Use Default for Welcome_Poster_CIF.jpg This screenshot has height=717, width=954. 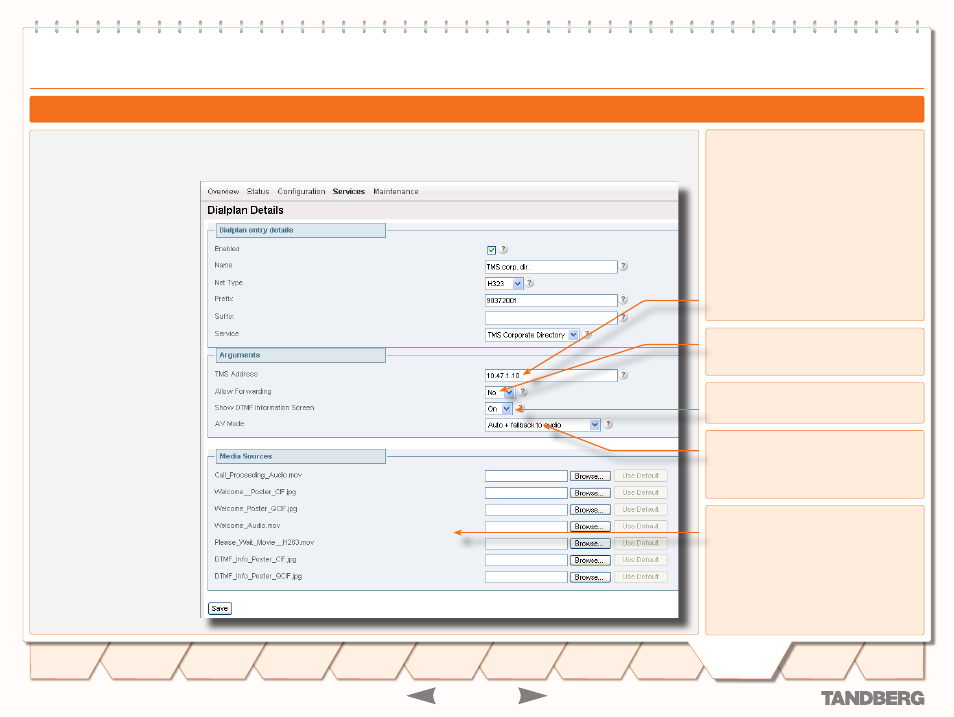[641, 492]
